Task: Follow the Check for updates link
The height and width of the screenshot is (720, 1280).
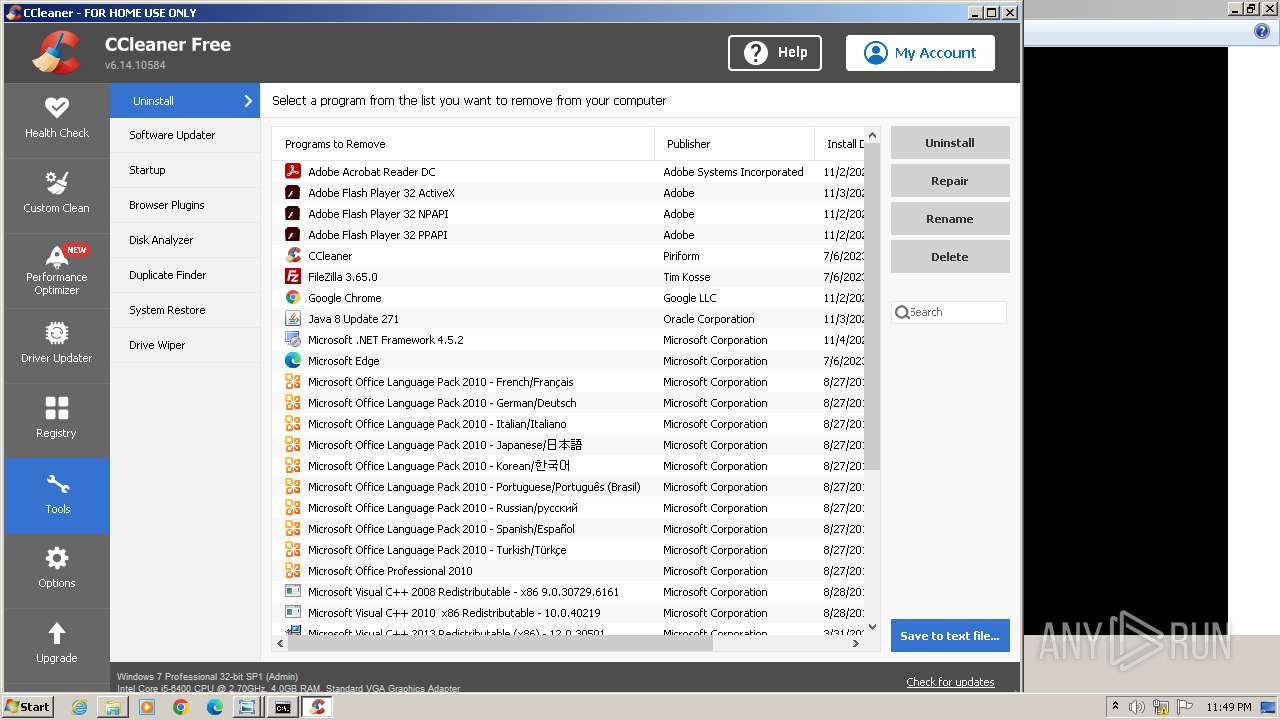Action: pyautogui.click(x=950, y=682)
